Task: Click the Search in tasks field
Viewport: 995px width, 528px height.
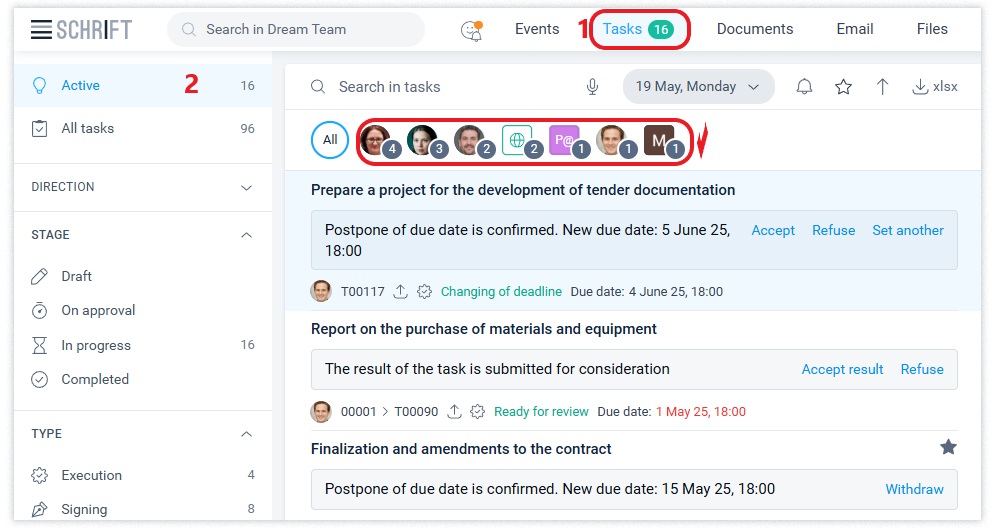Action: [440, 87]
